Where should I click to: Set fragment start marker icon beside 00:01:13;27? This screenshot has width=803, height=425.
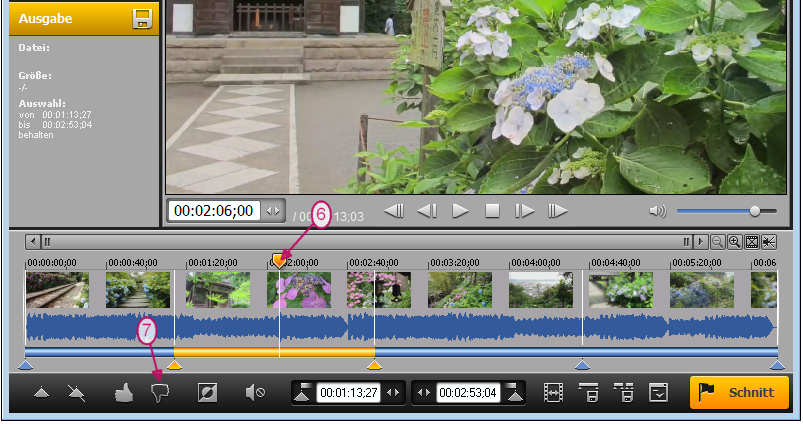(x=303, y=392)
